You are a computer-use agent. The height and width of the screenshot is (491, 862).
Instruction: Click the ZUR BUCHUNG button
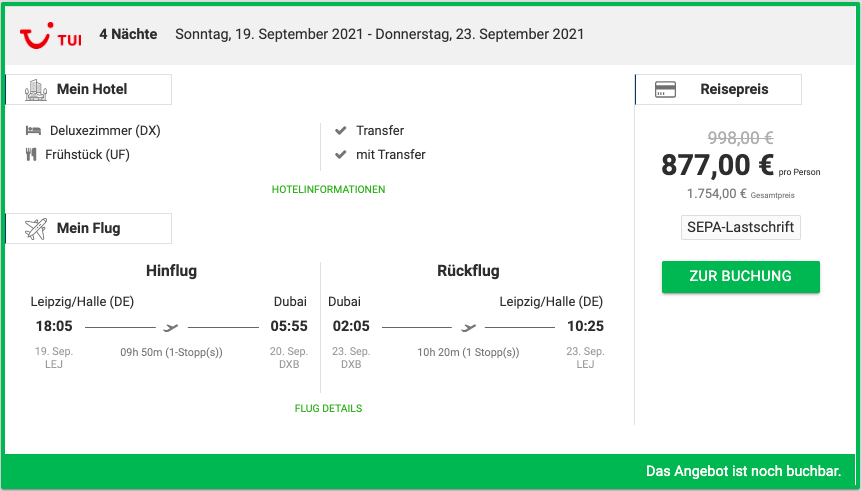click(741, 277)
